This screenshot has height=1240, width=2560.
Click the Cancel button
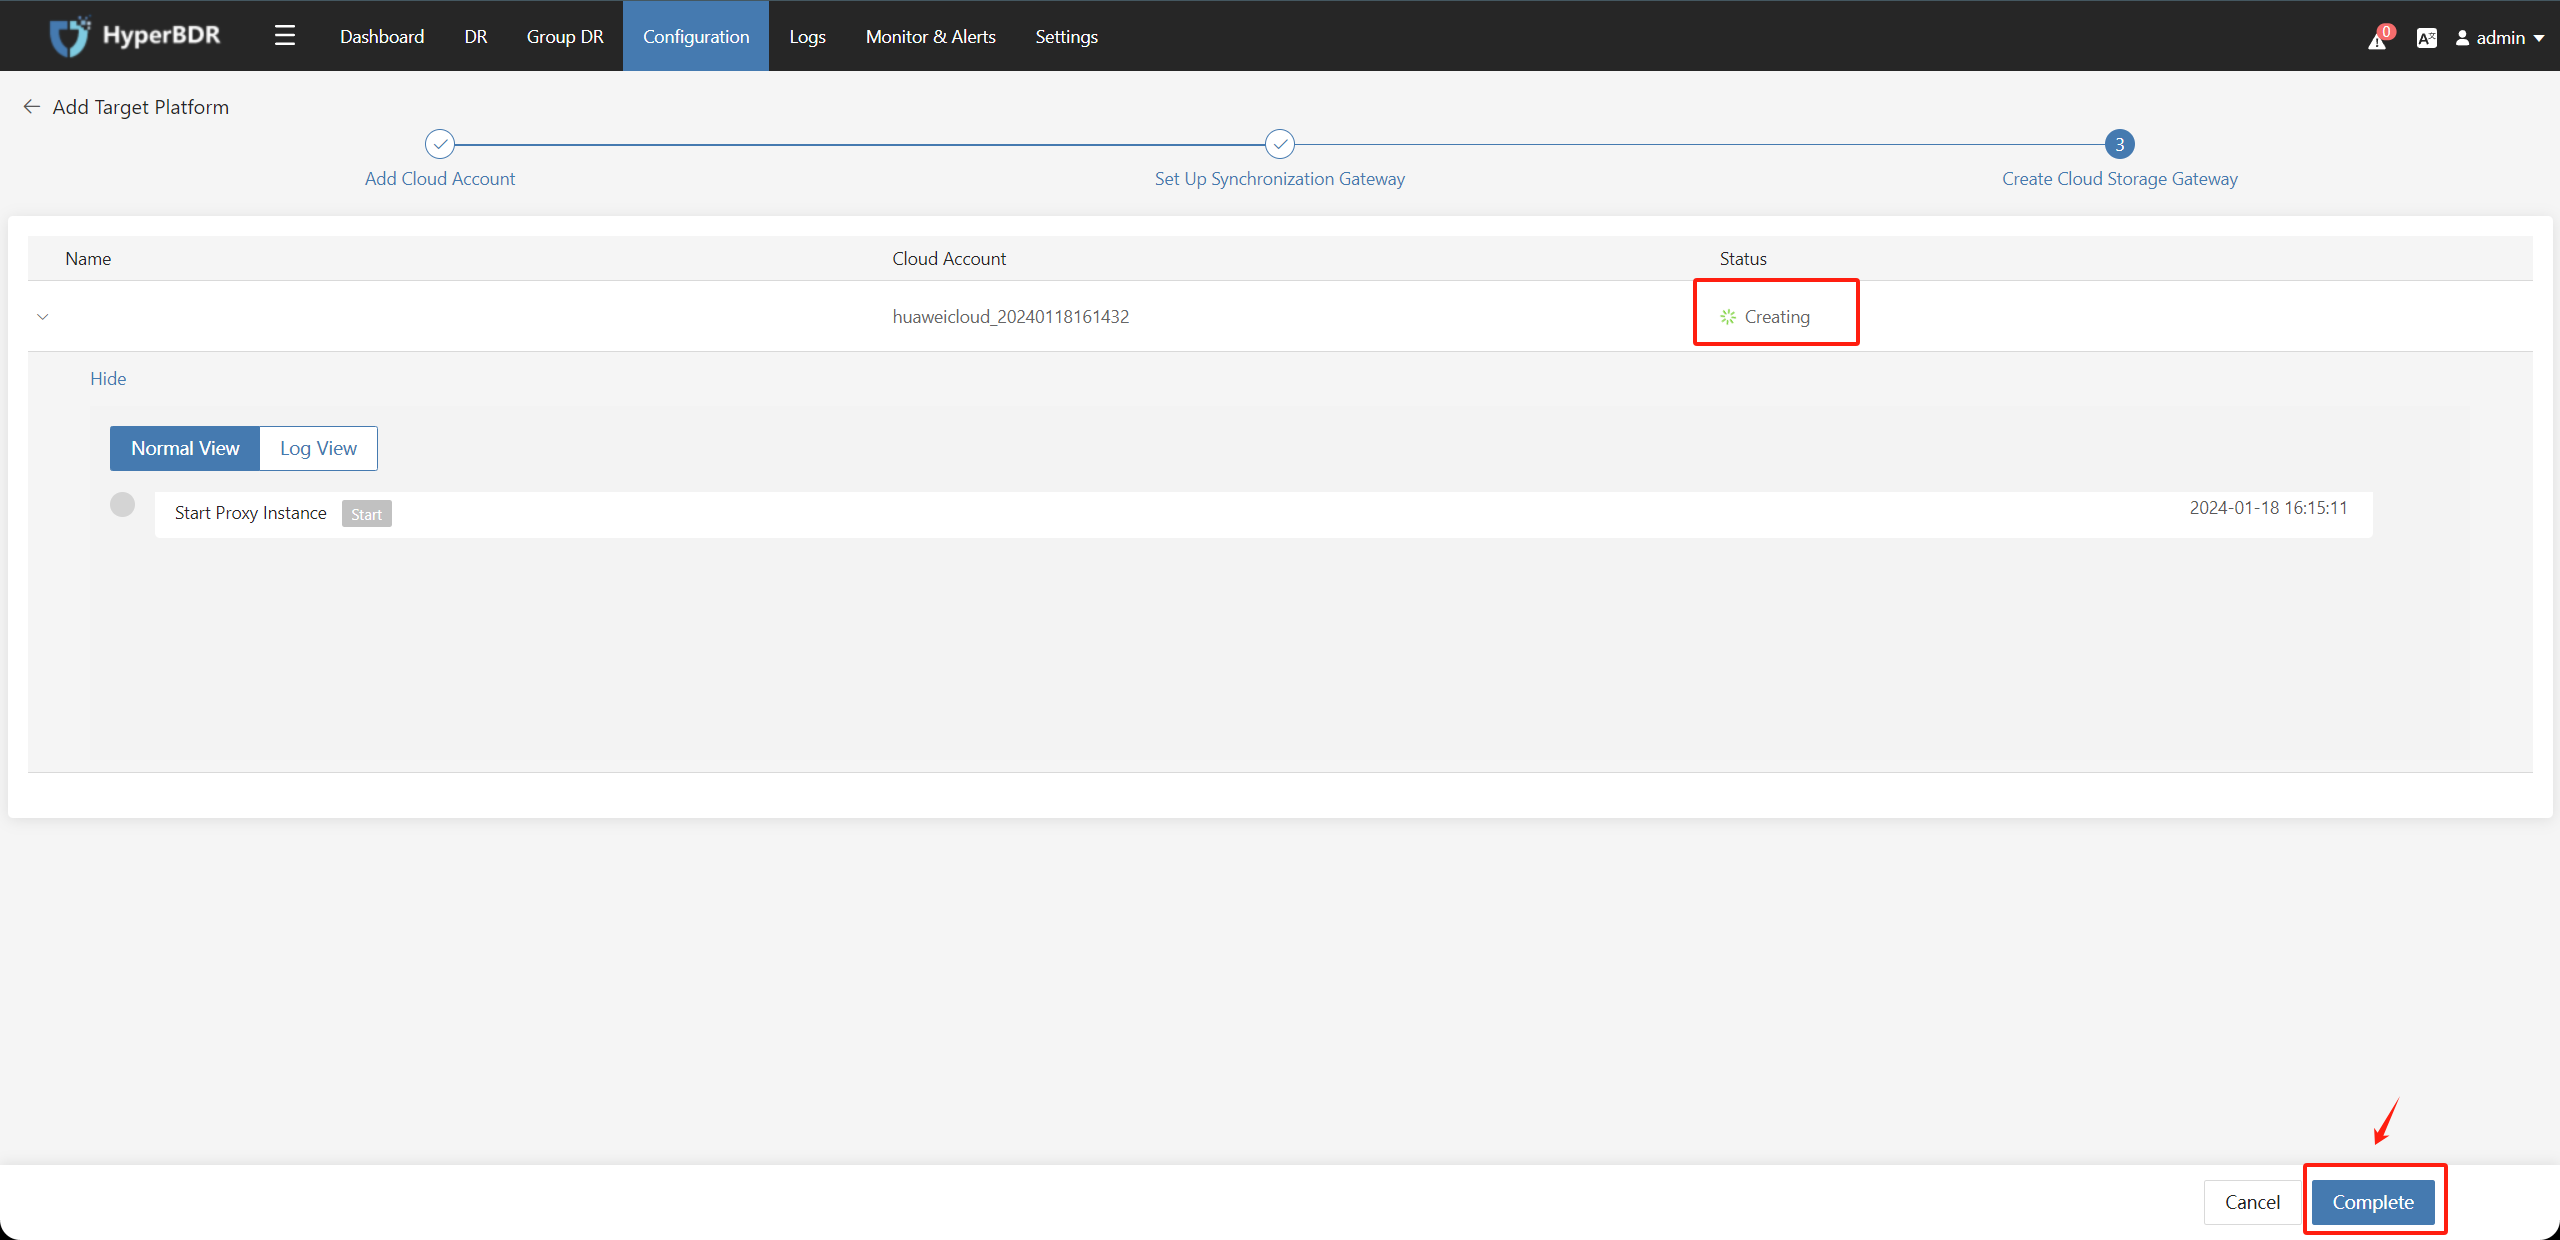click(x=2252, y=1202)
